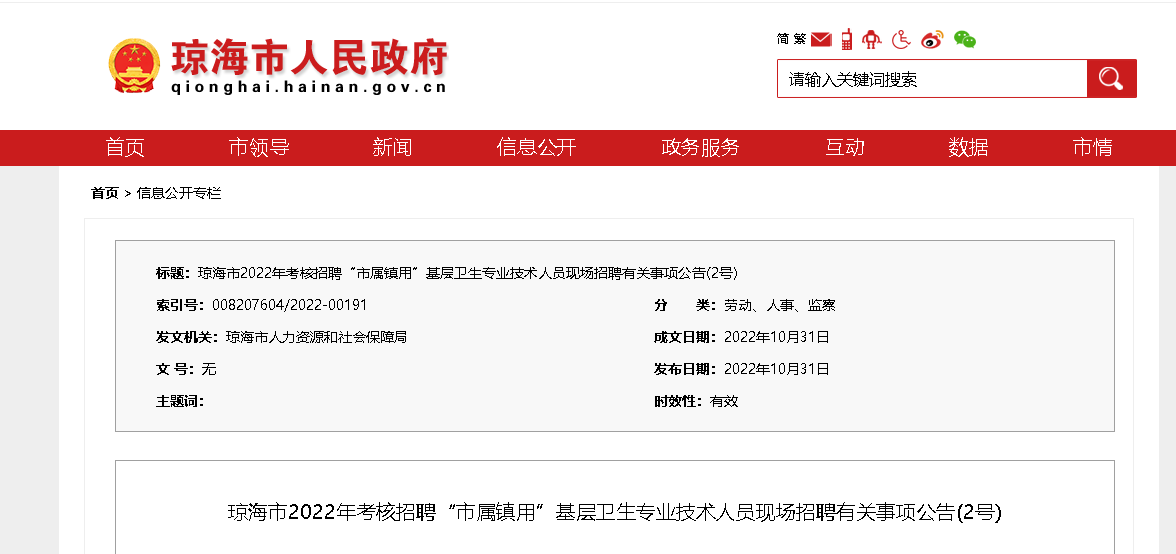Open the 互动 navigation item
Viewport: 1176px width, 554px height.
click(844, 148)
